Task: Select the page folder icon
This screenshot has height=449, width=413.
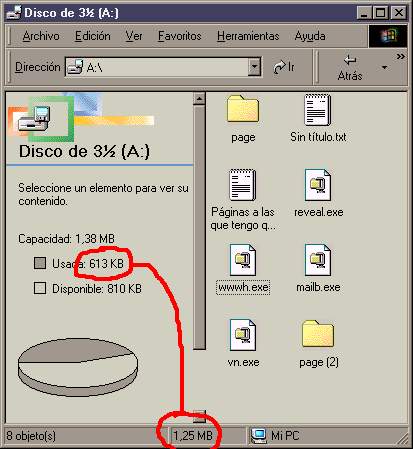Action: coord(243,109)
